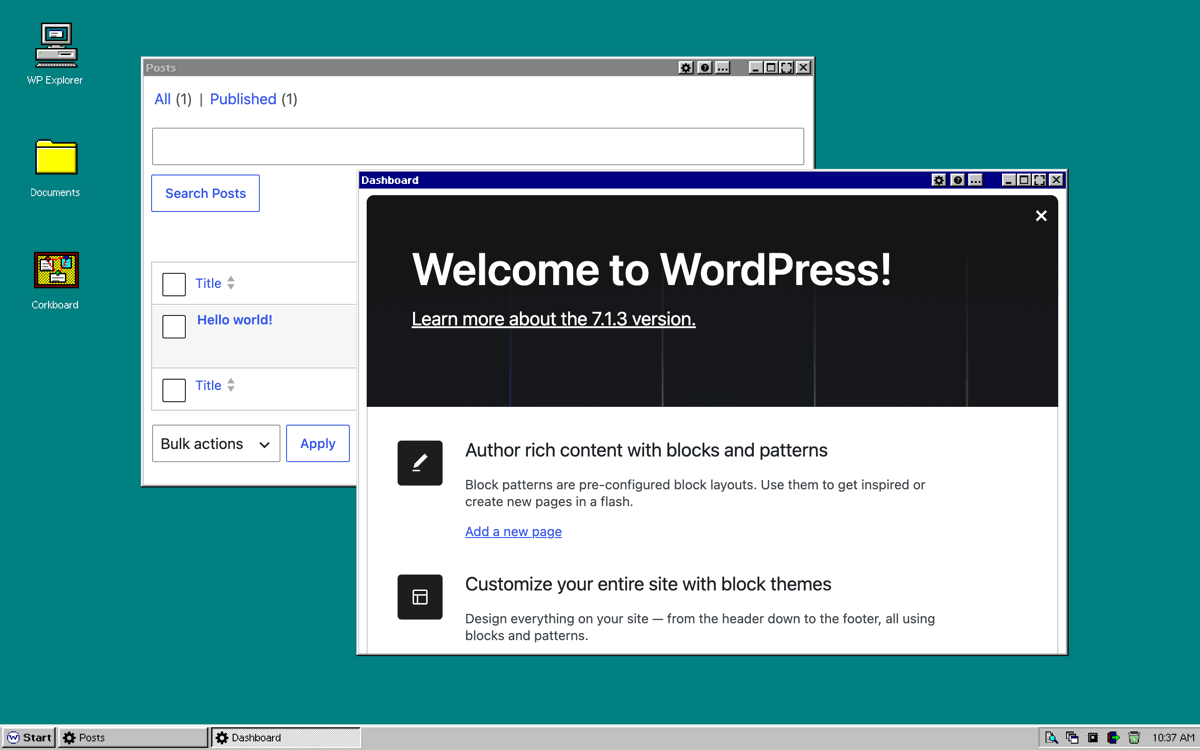Click the fullscreen icon on the Dashboard window
This screenshot has height=750, width=1200.
(1040, 180)
